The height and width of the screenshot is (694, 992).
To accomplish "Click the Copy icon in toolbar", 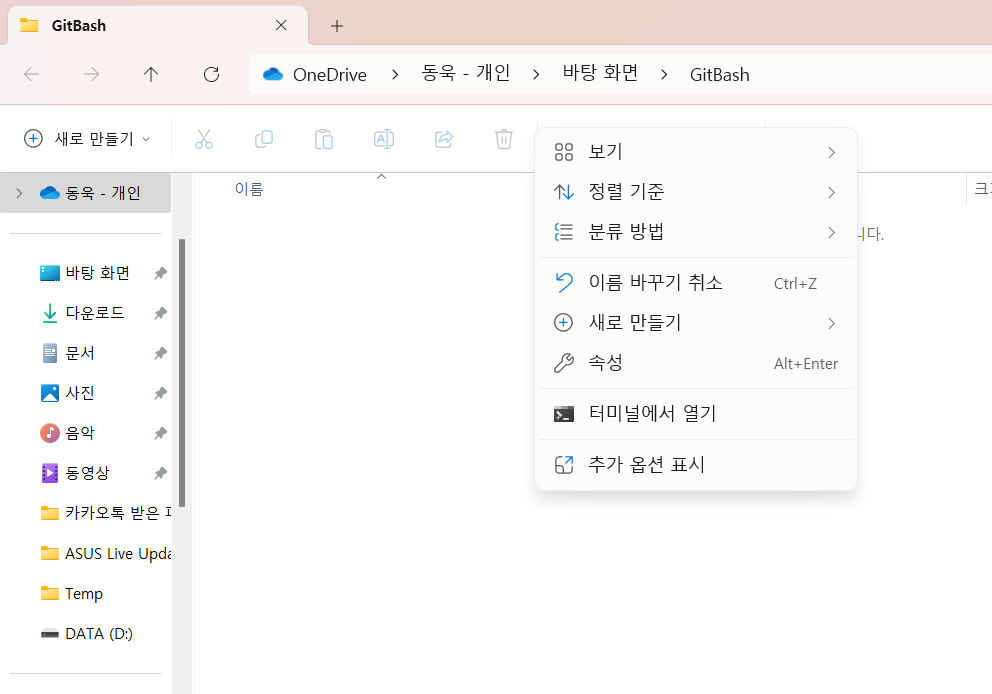I will (264, 139).
